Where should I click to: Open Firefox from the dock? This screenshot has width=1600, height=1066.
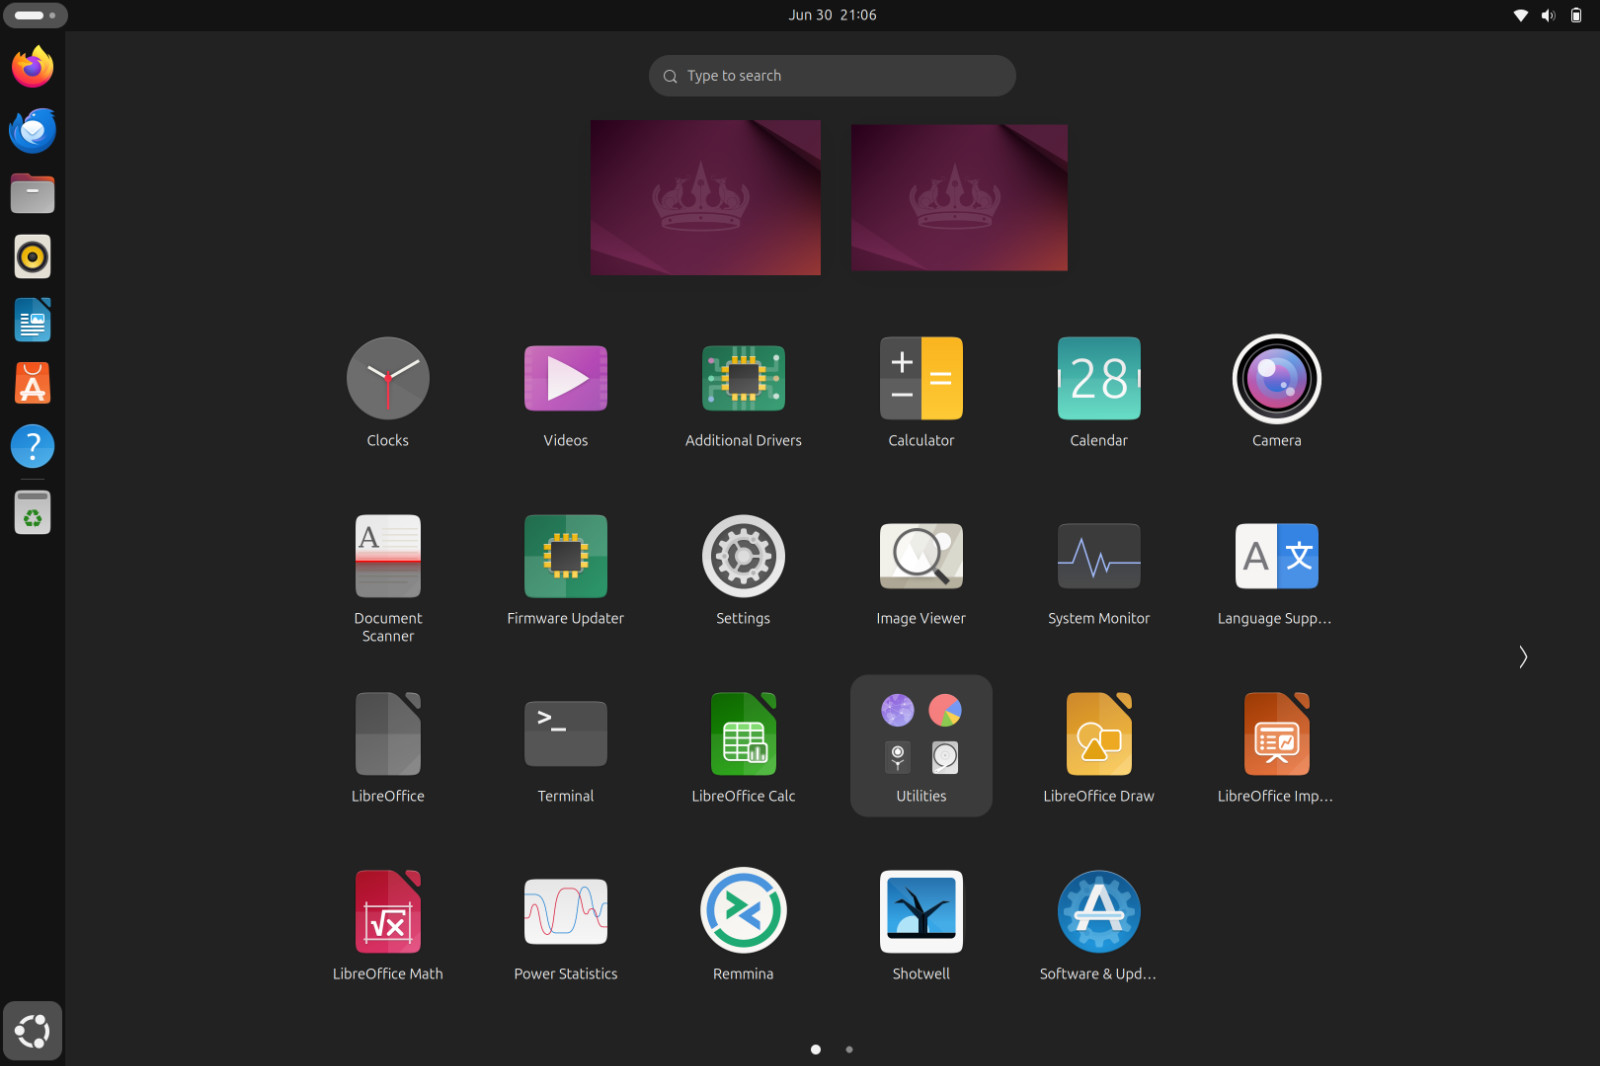click(33, 67)
